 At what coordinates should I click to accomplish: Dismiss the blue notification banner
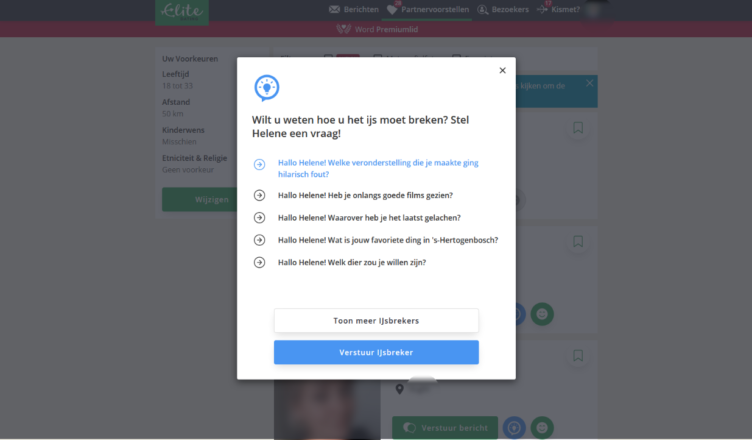(x=589, y=83)
